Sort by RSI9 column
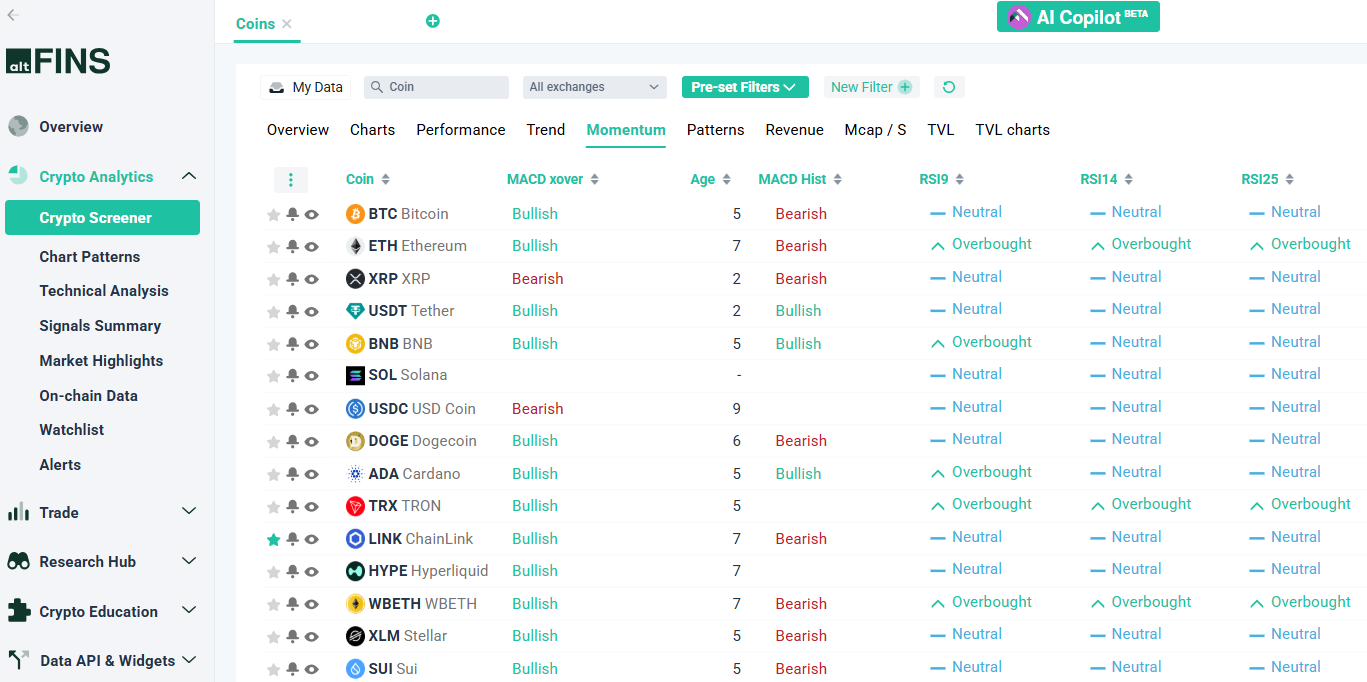 click(x=942, y=179)
